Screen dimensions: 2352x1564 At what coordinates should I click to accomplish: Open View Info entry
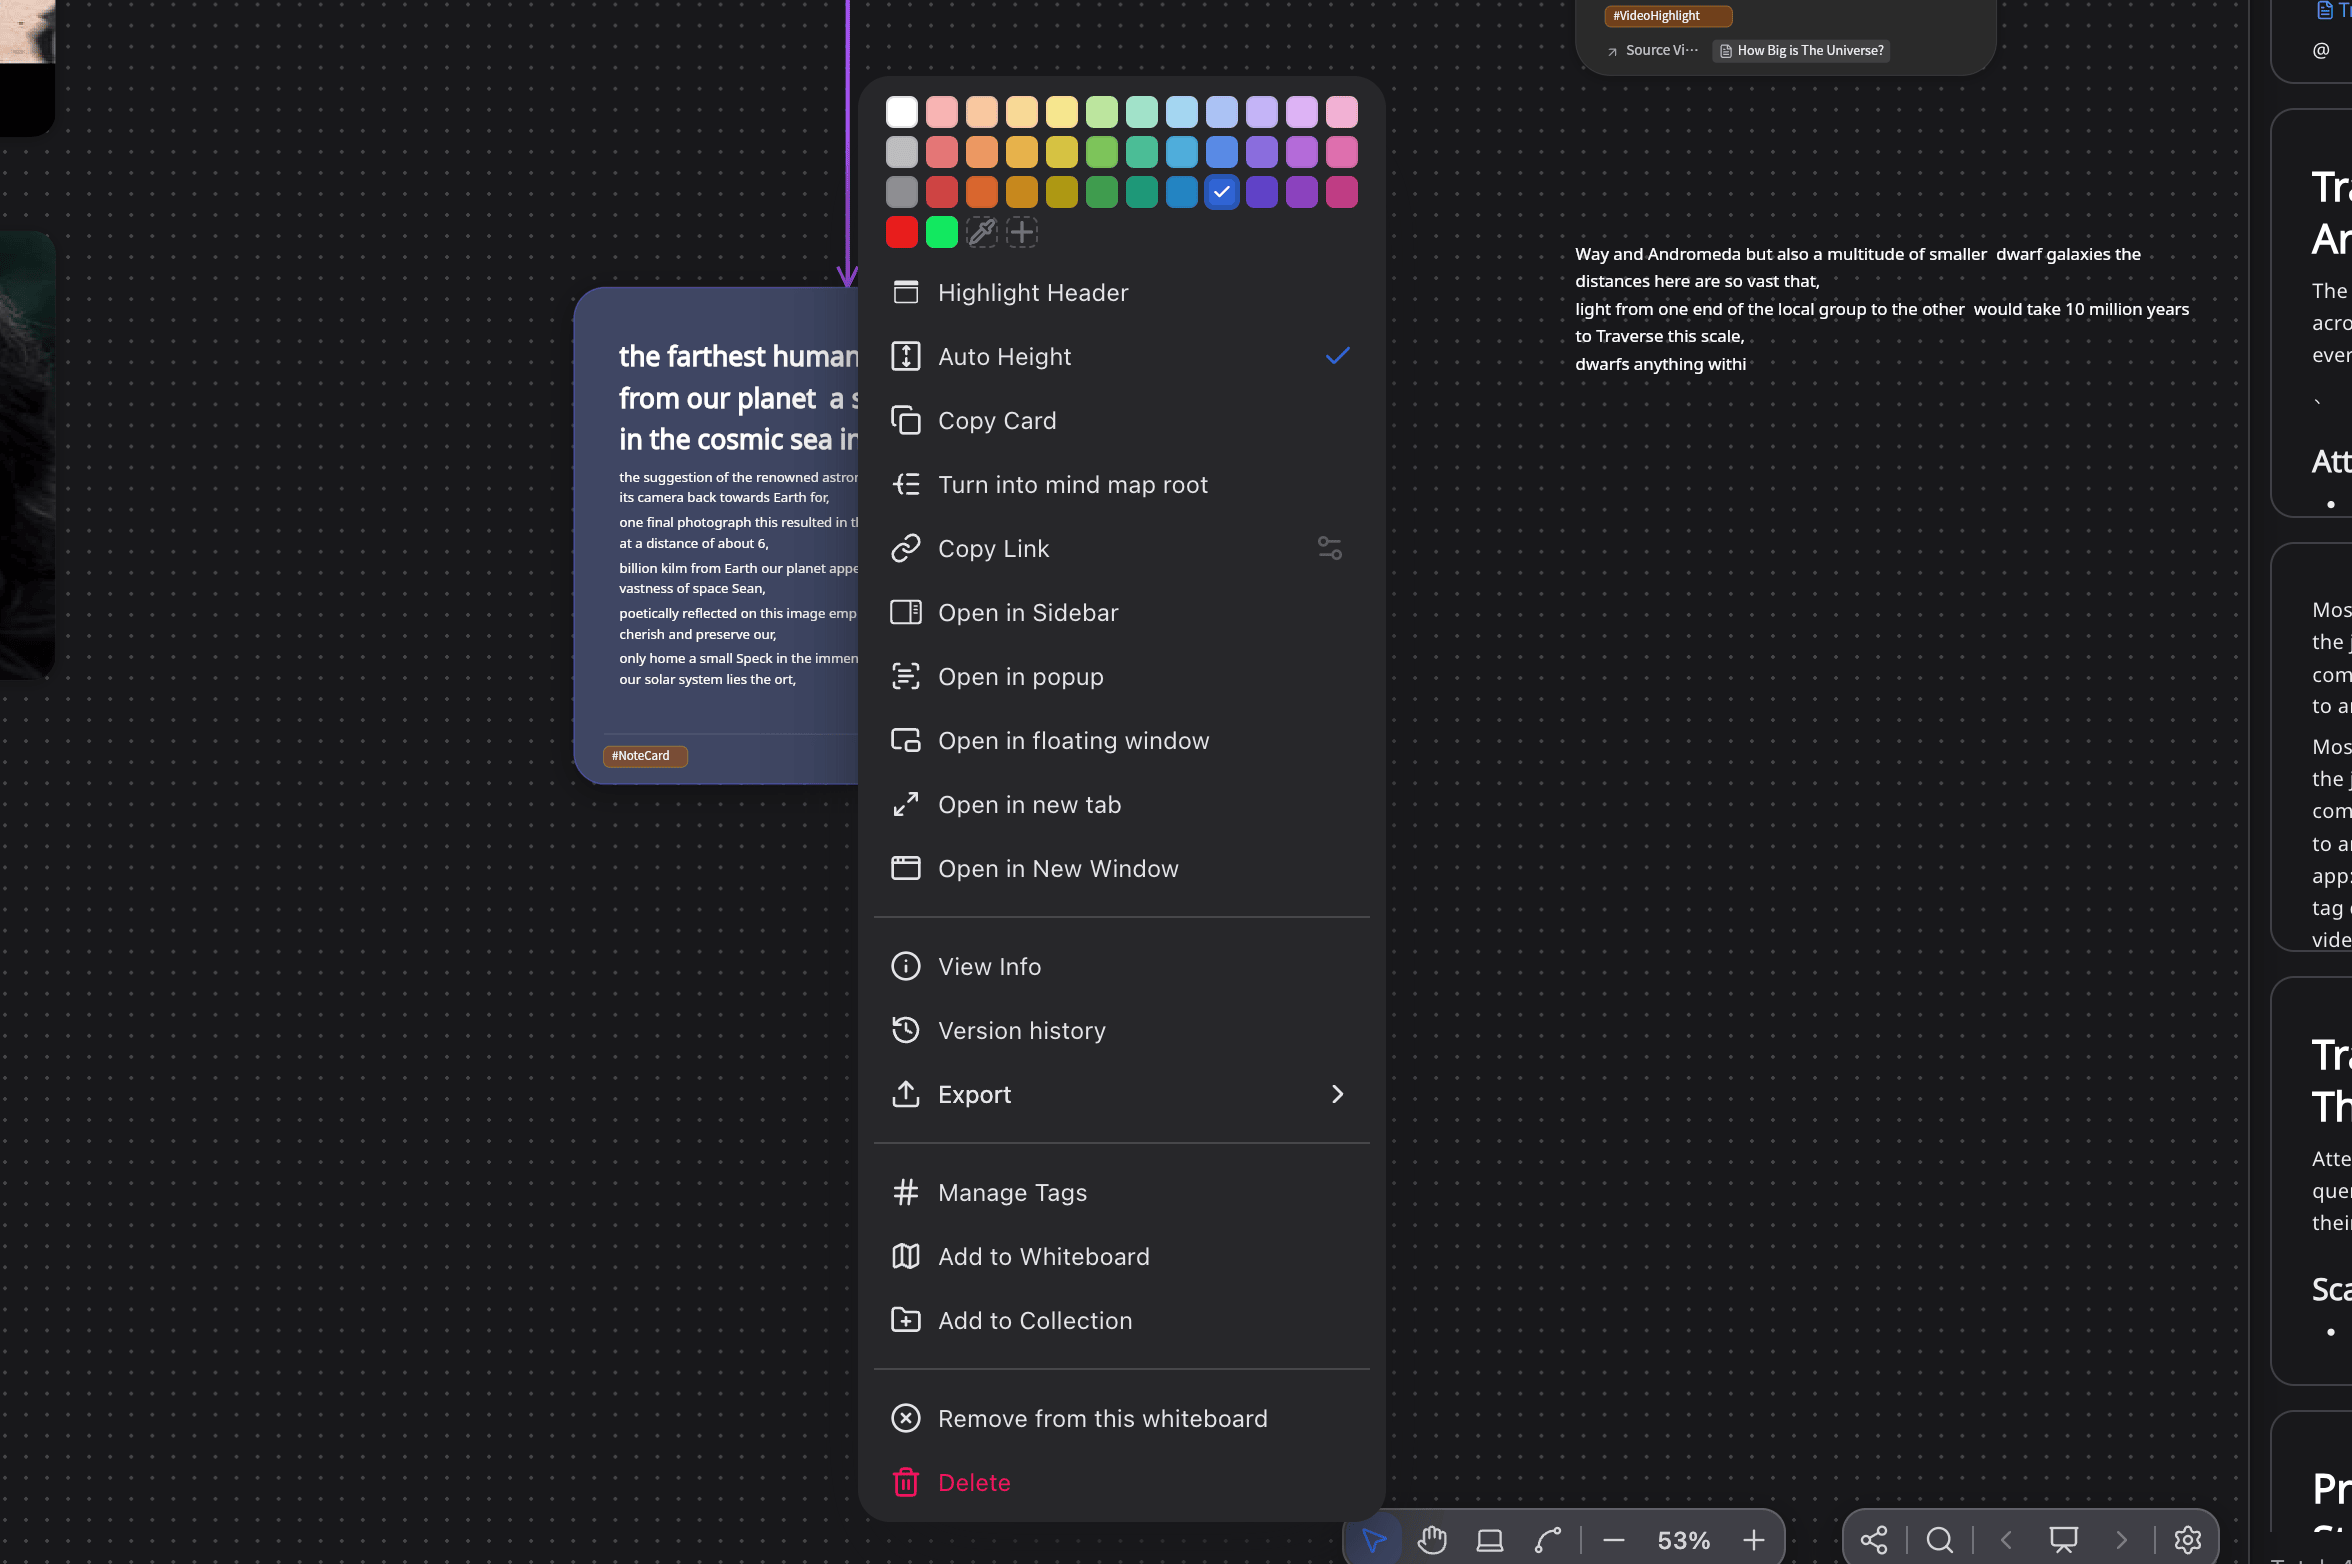pos(1122,966)
